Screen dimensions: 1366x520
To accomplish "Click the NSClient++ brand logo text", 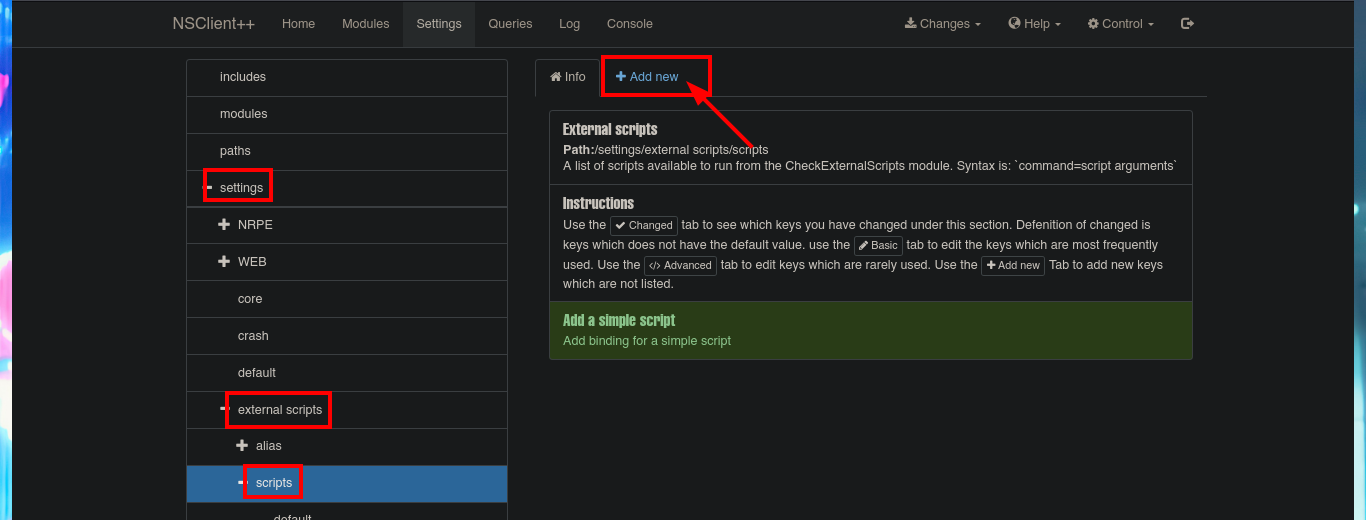I will tap(213, 23).
